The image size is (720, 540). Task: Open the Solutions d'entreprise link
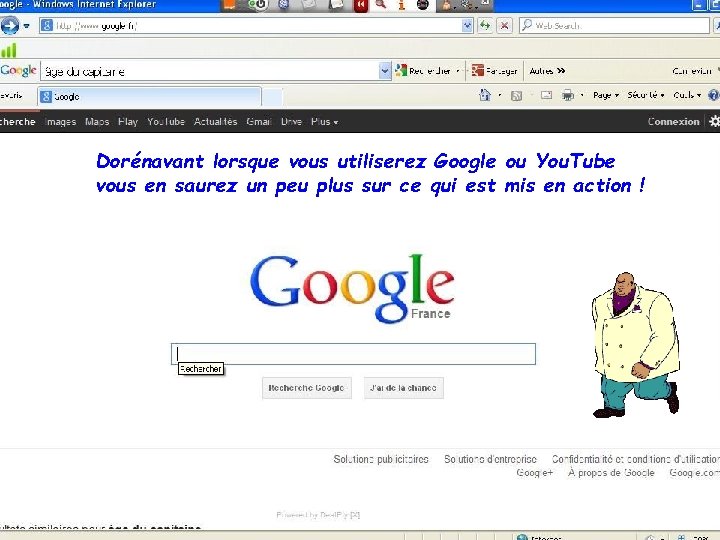[x=490, y=459]
